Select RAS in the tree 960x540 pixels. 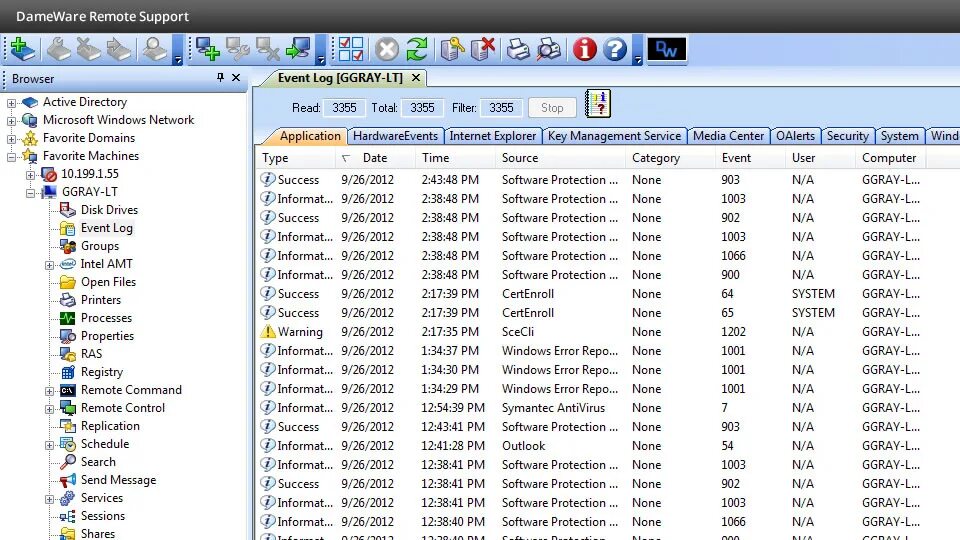(91, 353)
